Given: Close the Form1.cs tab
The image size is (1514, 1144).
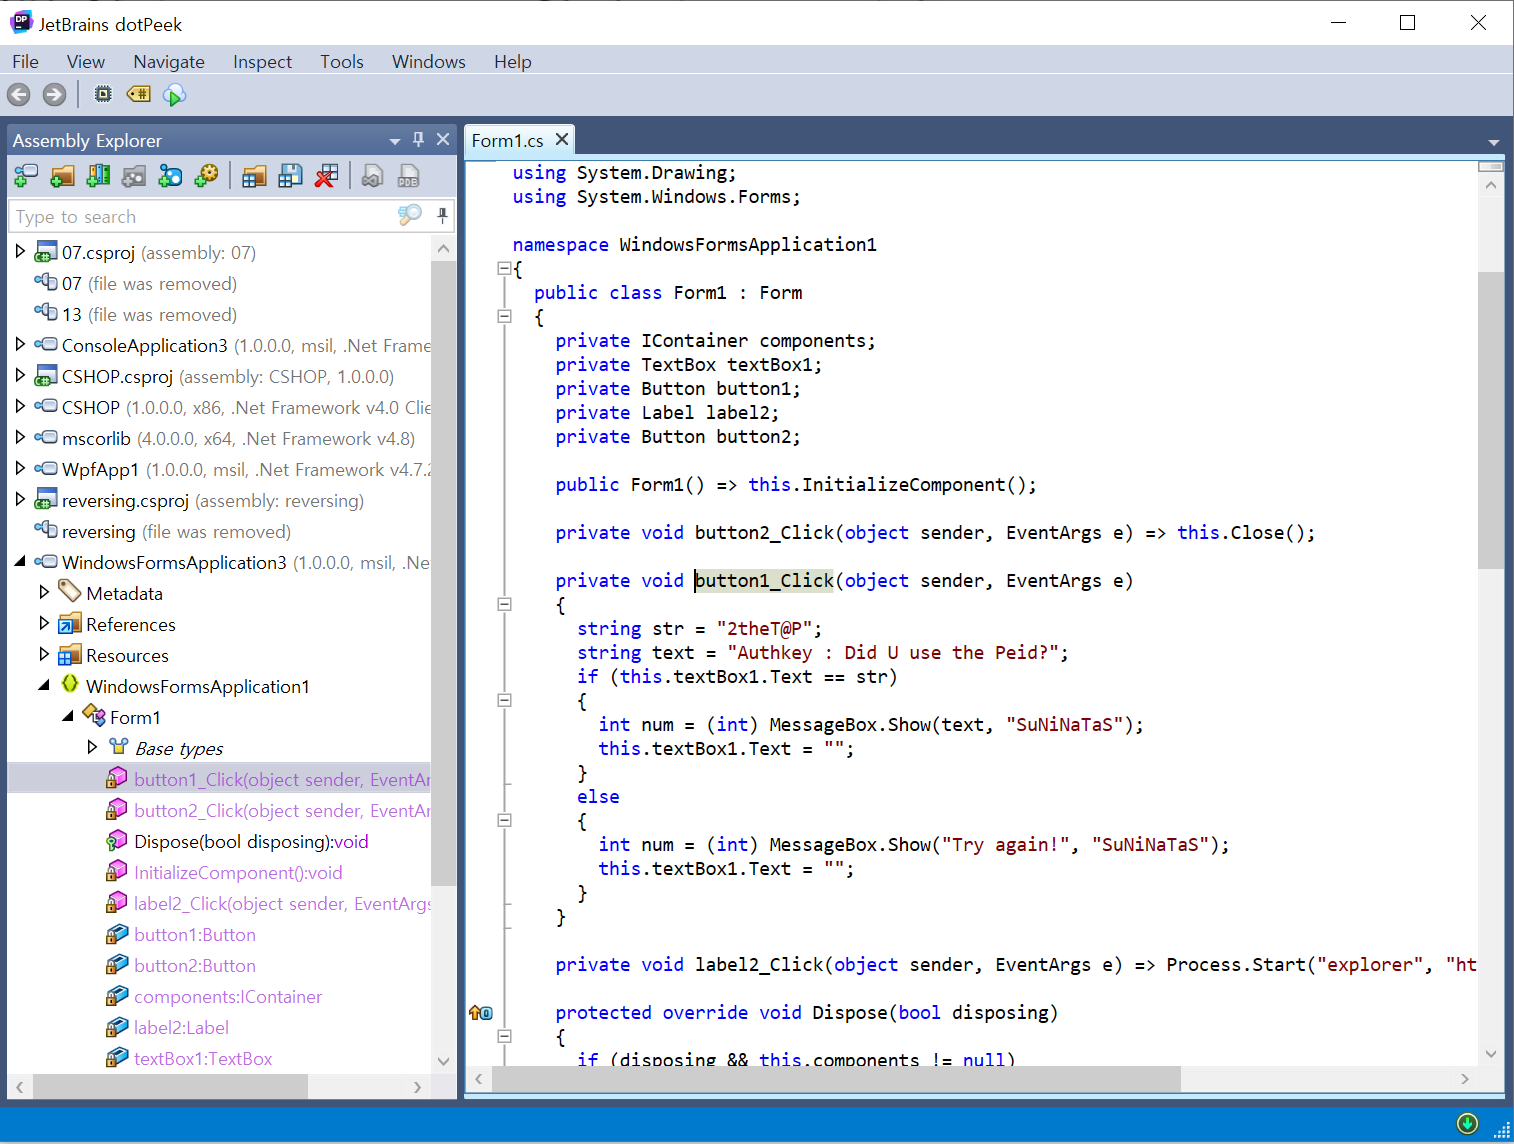Looking at the screenshot, I should click(562, 140).
